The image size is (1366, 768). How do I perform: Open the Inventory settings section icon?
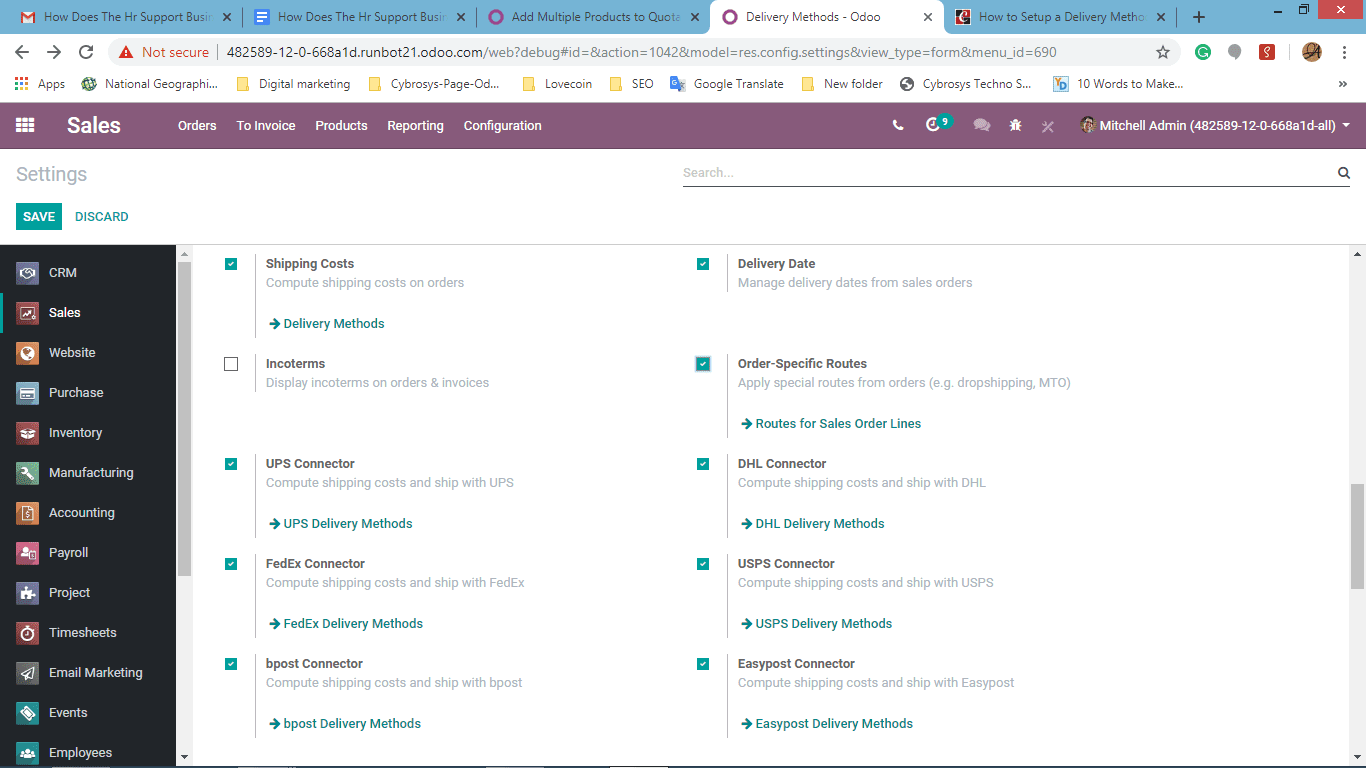(x=28, y=433)
